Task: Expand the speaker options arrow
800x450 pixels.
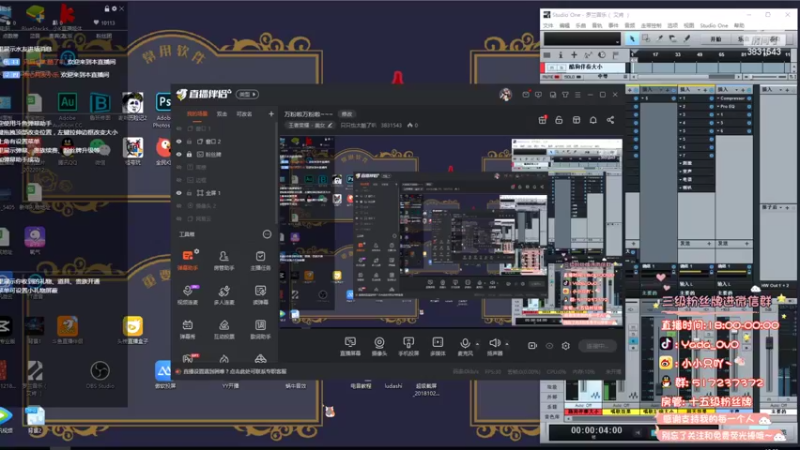Action: (x=507, y=344)
